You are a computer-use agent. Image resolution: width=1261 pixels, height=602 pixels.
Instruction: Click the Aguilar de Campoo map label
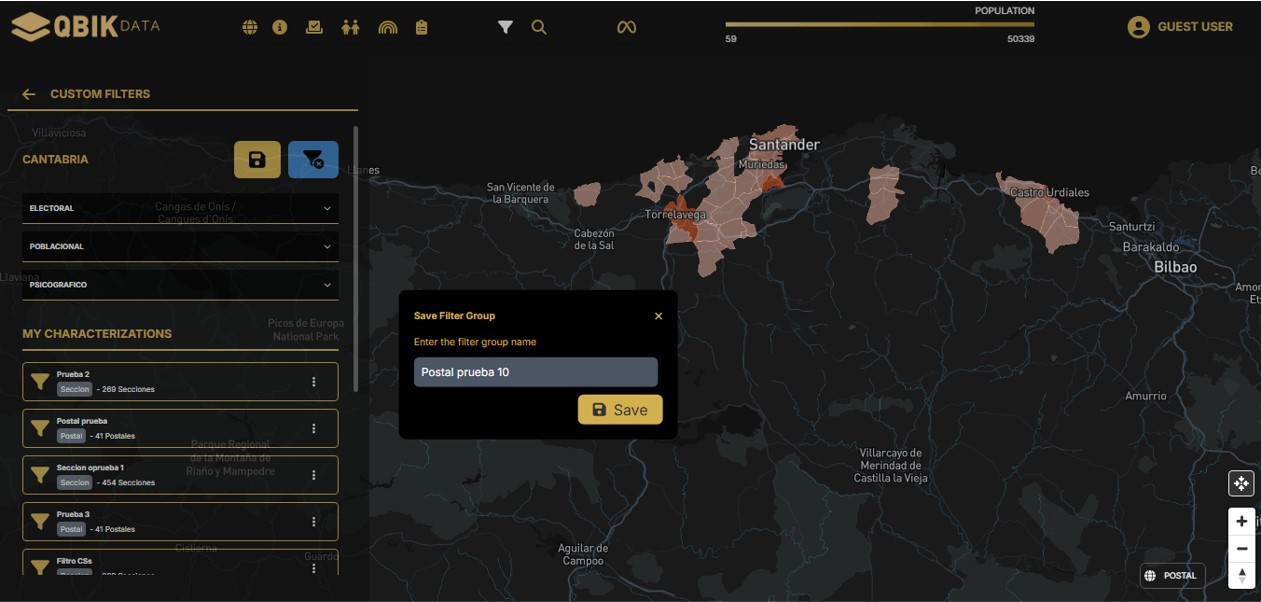[583, 554]
